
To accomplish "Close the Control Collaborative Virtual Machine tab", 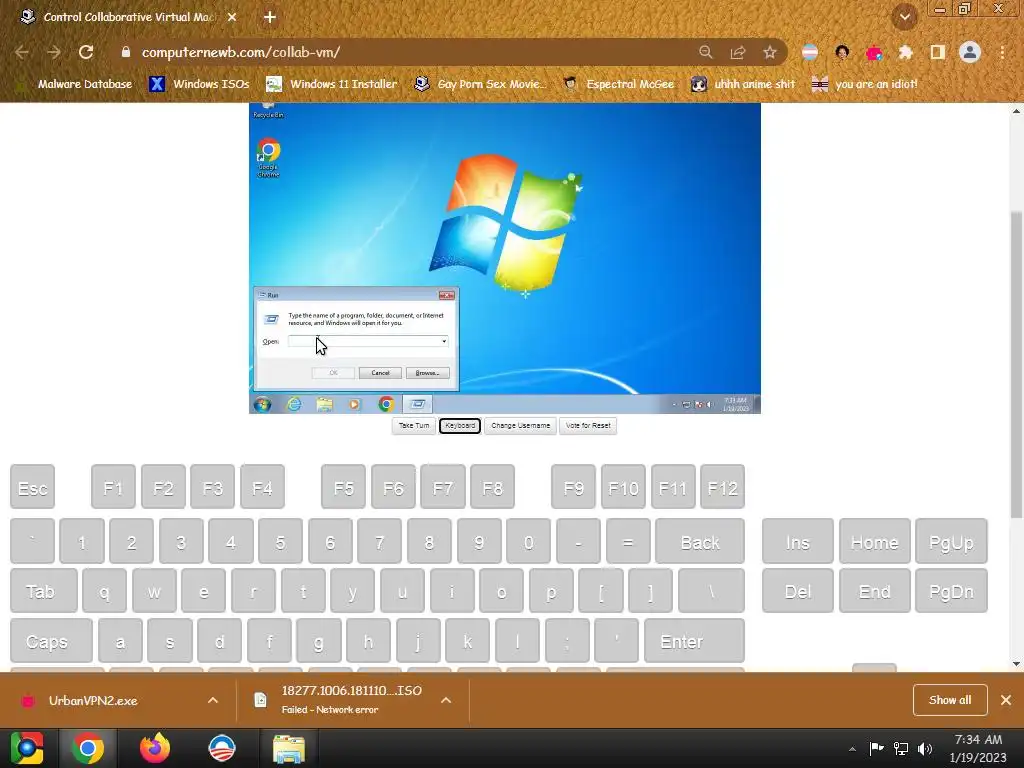I will coord(232,17).
